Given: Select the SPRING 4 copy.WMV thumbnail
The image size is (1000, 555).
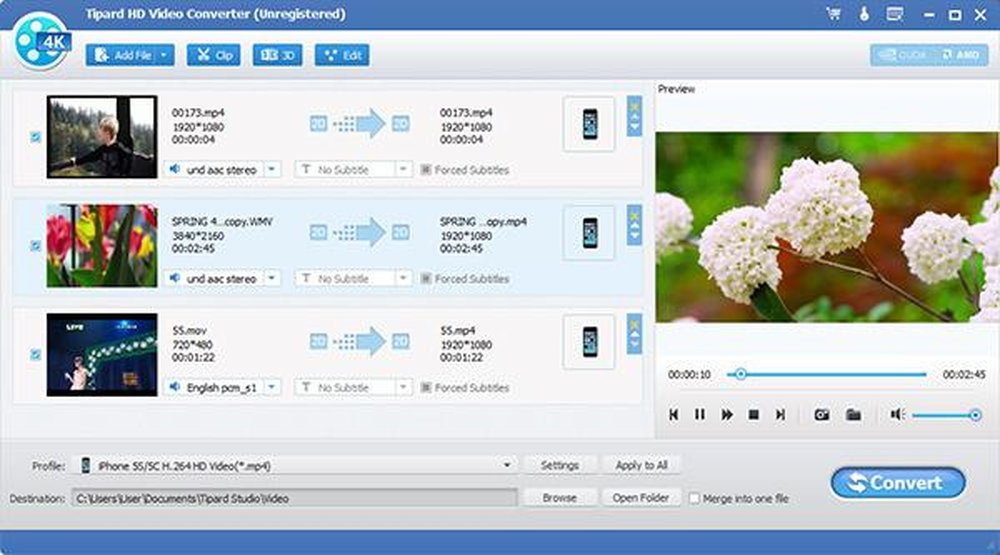Looking at the screenshot, I should [102, 246].
